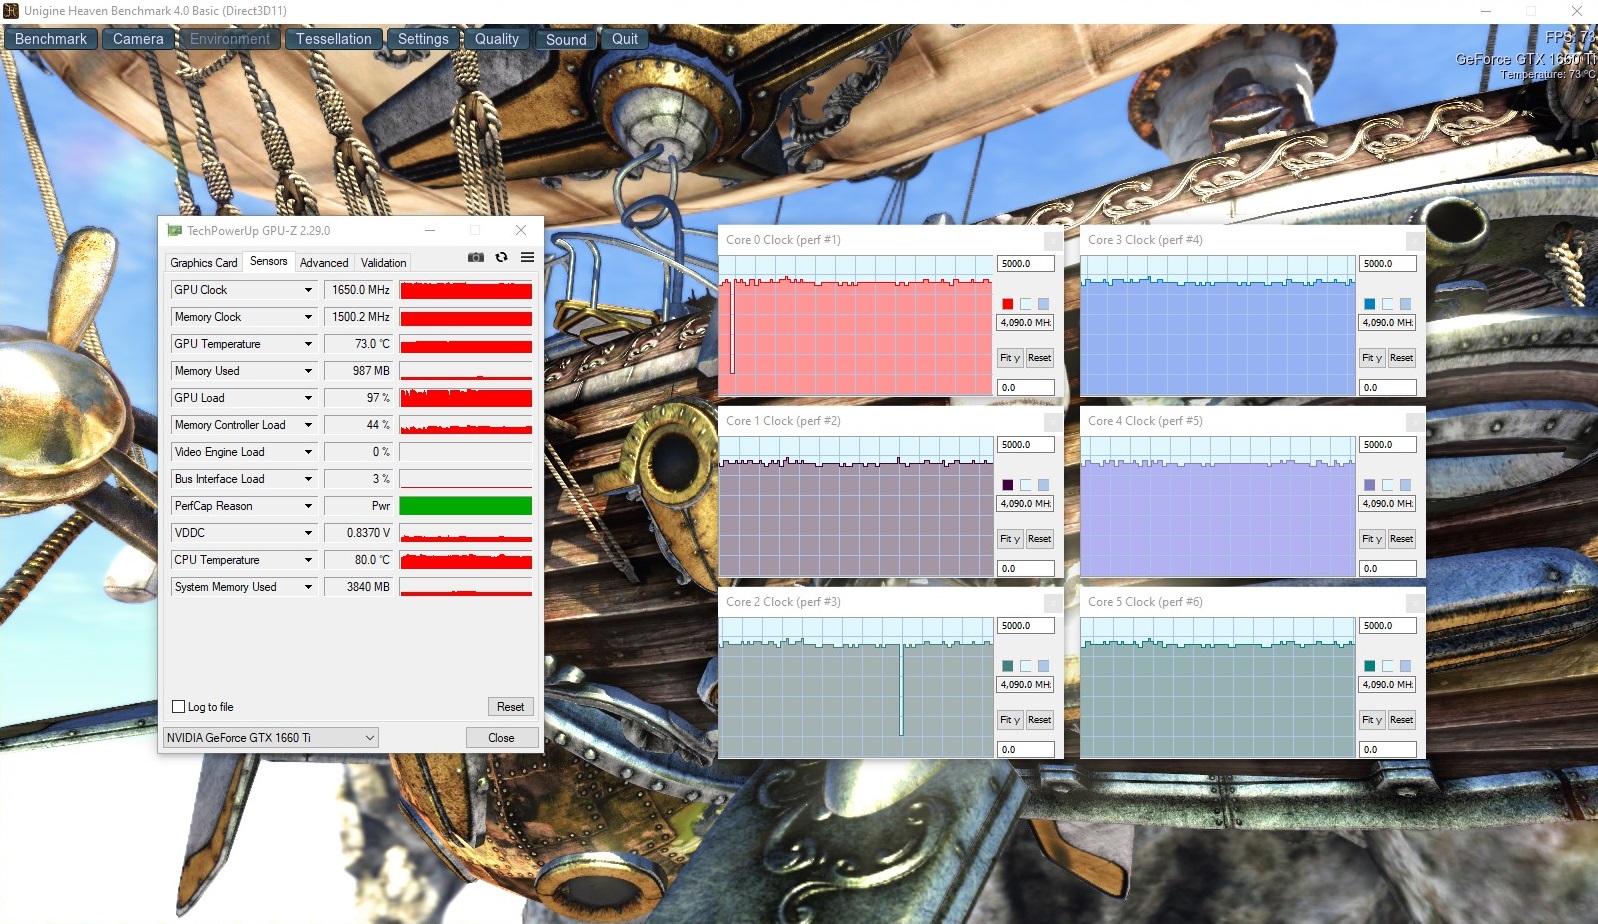Click Fit y in Core 3 Clock panel

click(1372, 358)
